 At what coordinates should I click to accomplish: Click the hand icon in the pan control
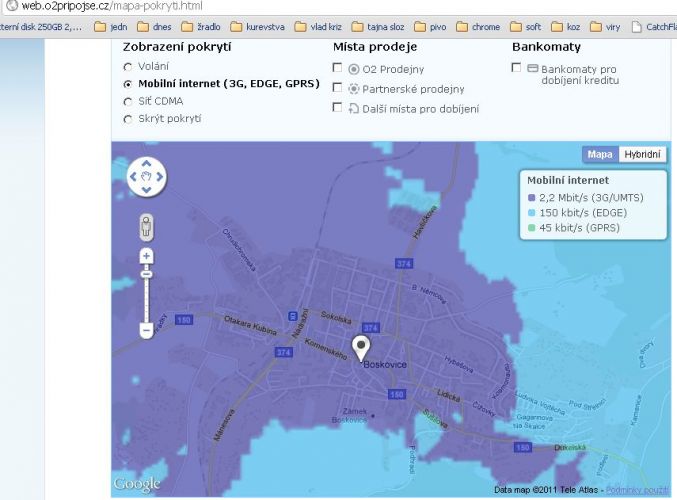coord(146,177)
